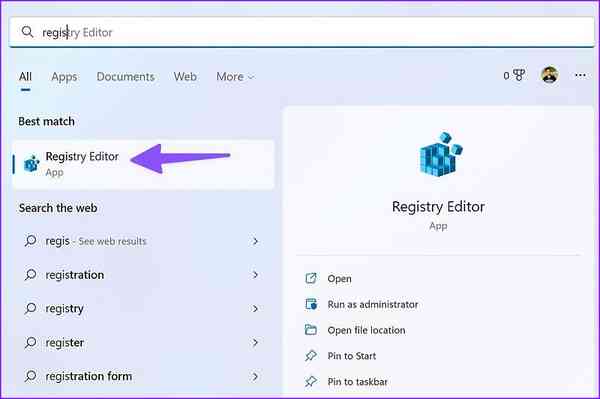600x399 pixels.
Task: Select the 'registry' suggestion text
Action: (x=64, y=308)
